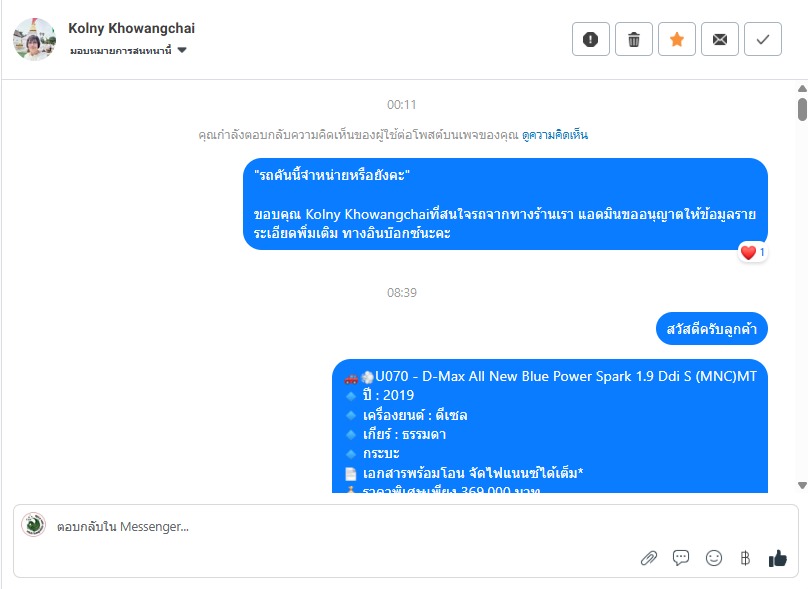
Task: Mark conversation unread with envelope icon
Action: click(720, 39)
